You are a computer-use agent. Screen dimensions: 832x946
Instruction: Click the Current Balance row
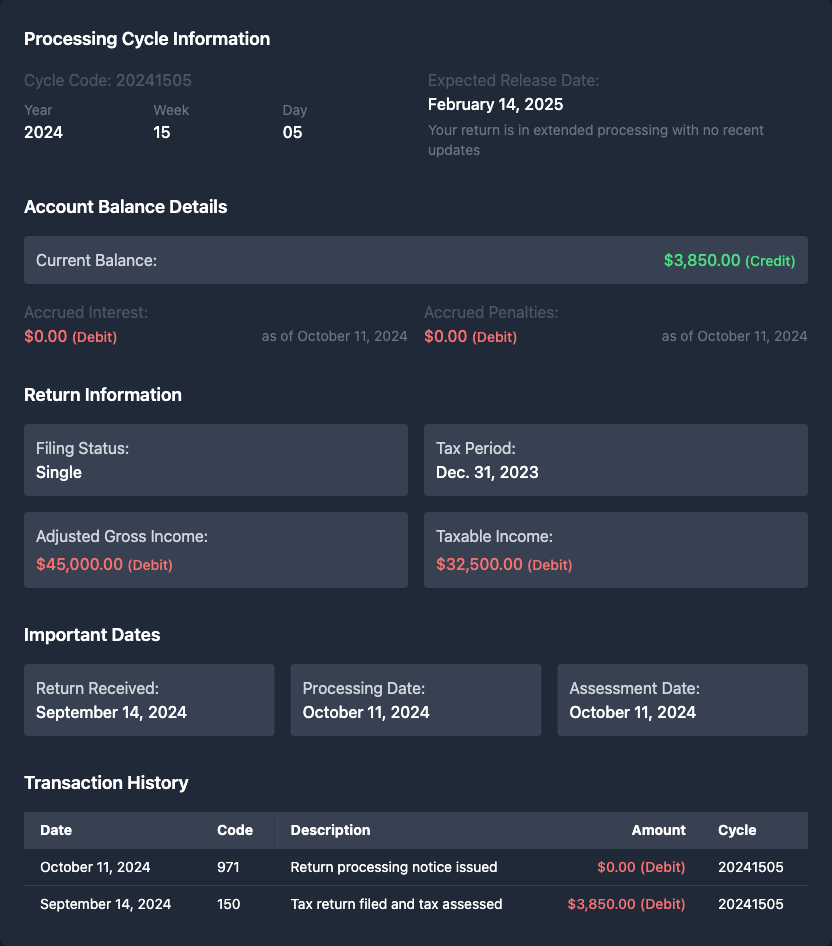pyautogui.click(x=415, y=260)
